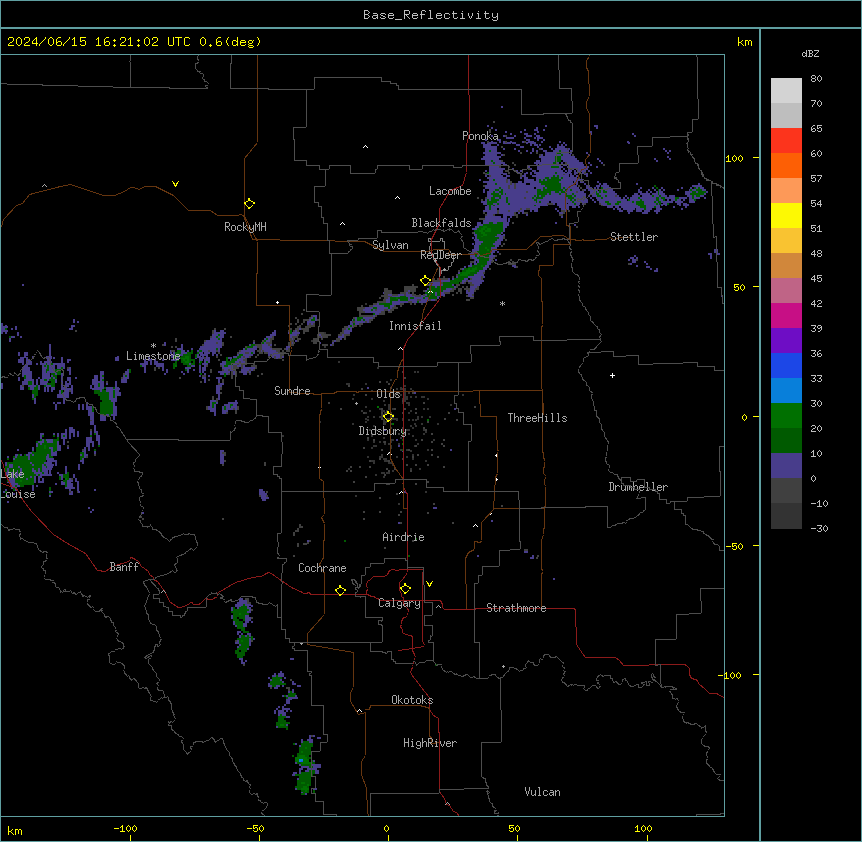Image resolution: width=862 pixels, height=842 pixels.
Task: Click the white asterisk marker above Limestone
Action: [153, 346]
